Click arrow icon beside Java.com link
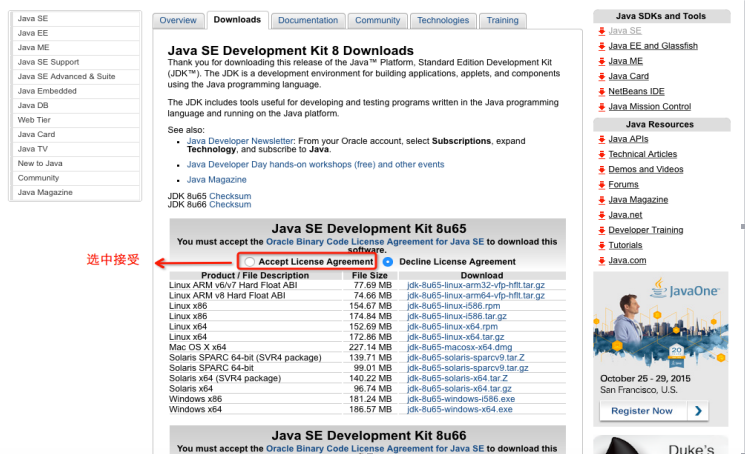 click(x=602, y=261)
